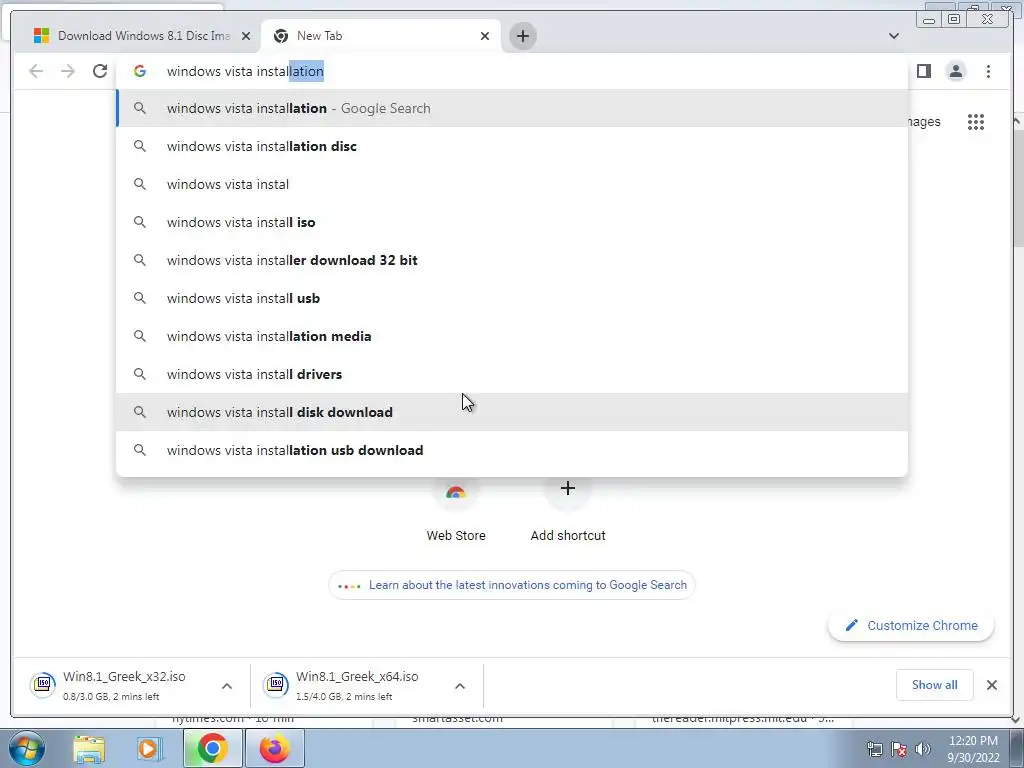Open Google apps grid icon
1024x768 pixels.
coord(976,121)
